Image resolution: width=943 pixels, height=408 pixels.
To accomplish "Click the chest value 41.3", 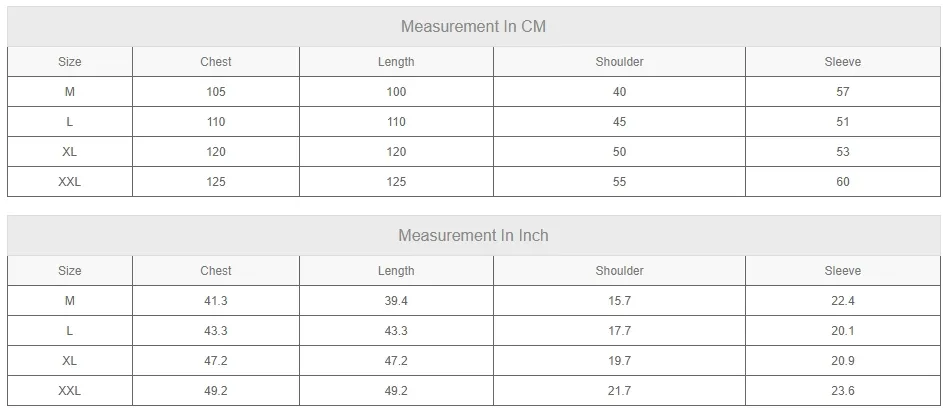I will (x=216, y=301).
